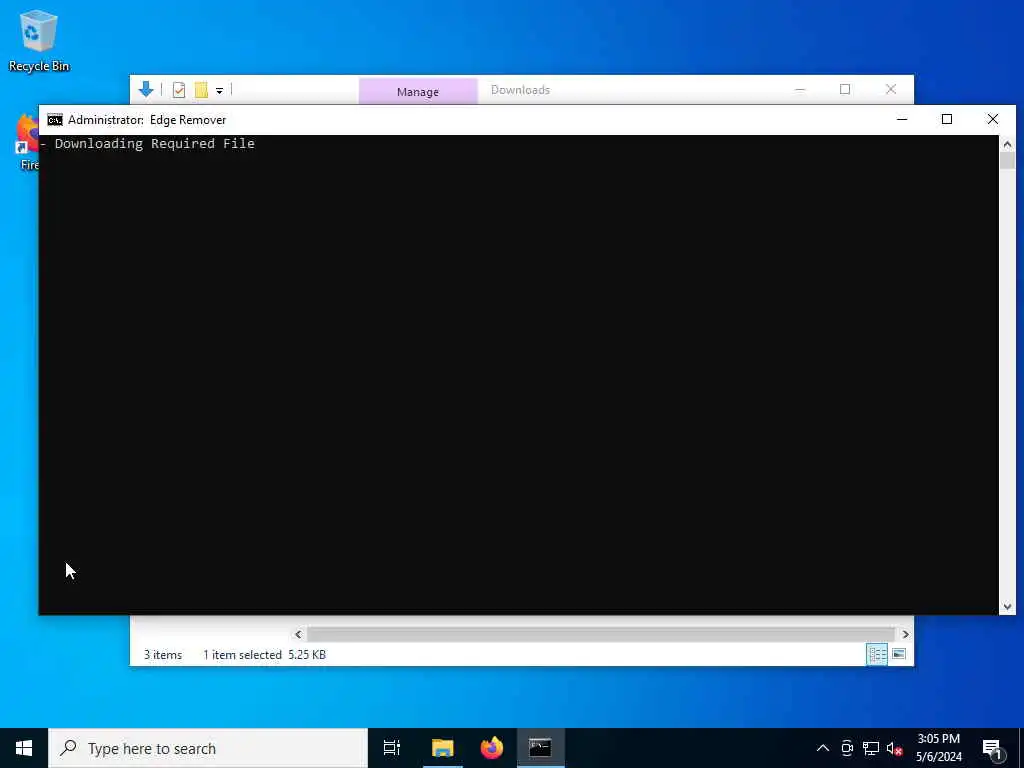
Task: Open the clock showing 3:05 PM
Action: 938,748
